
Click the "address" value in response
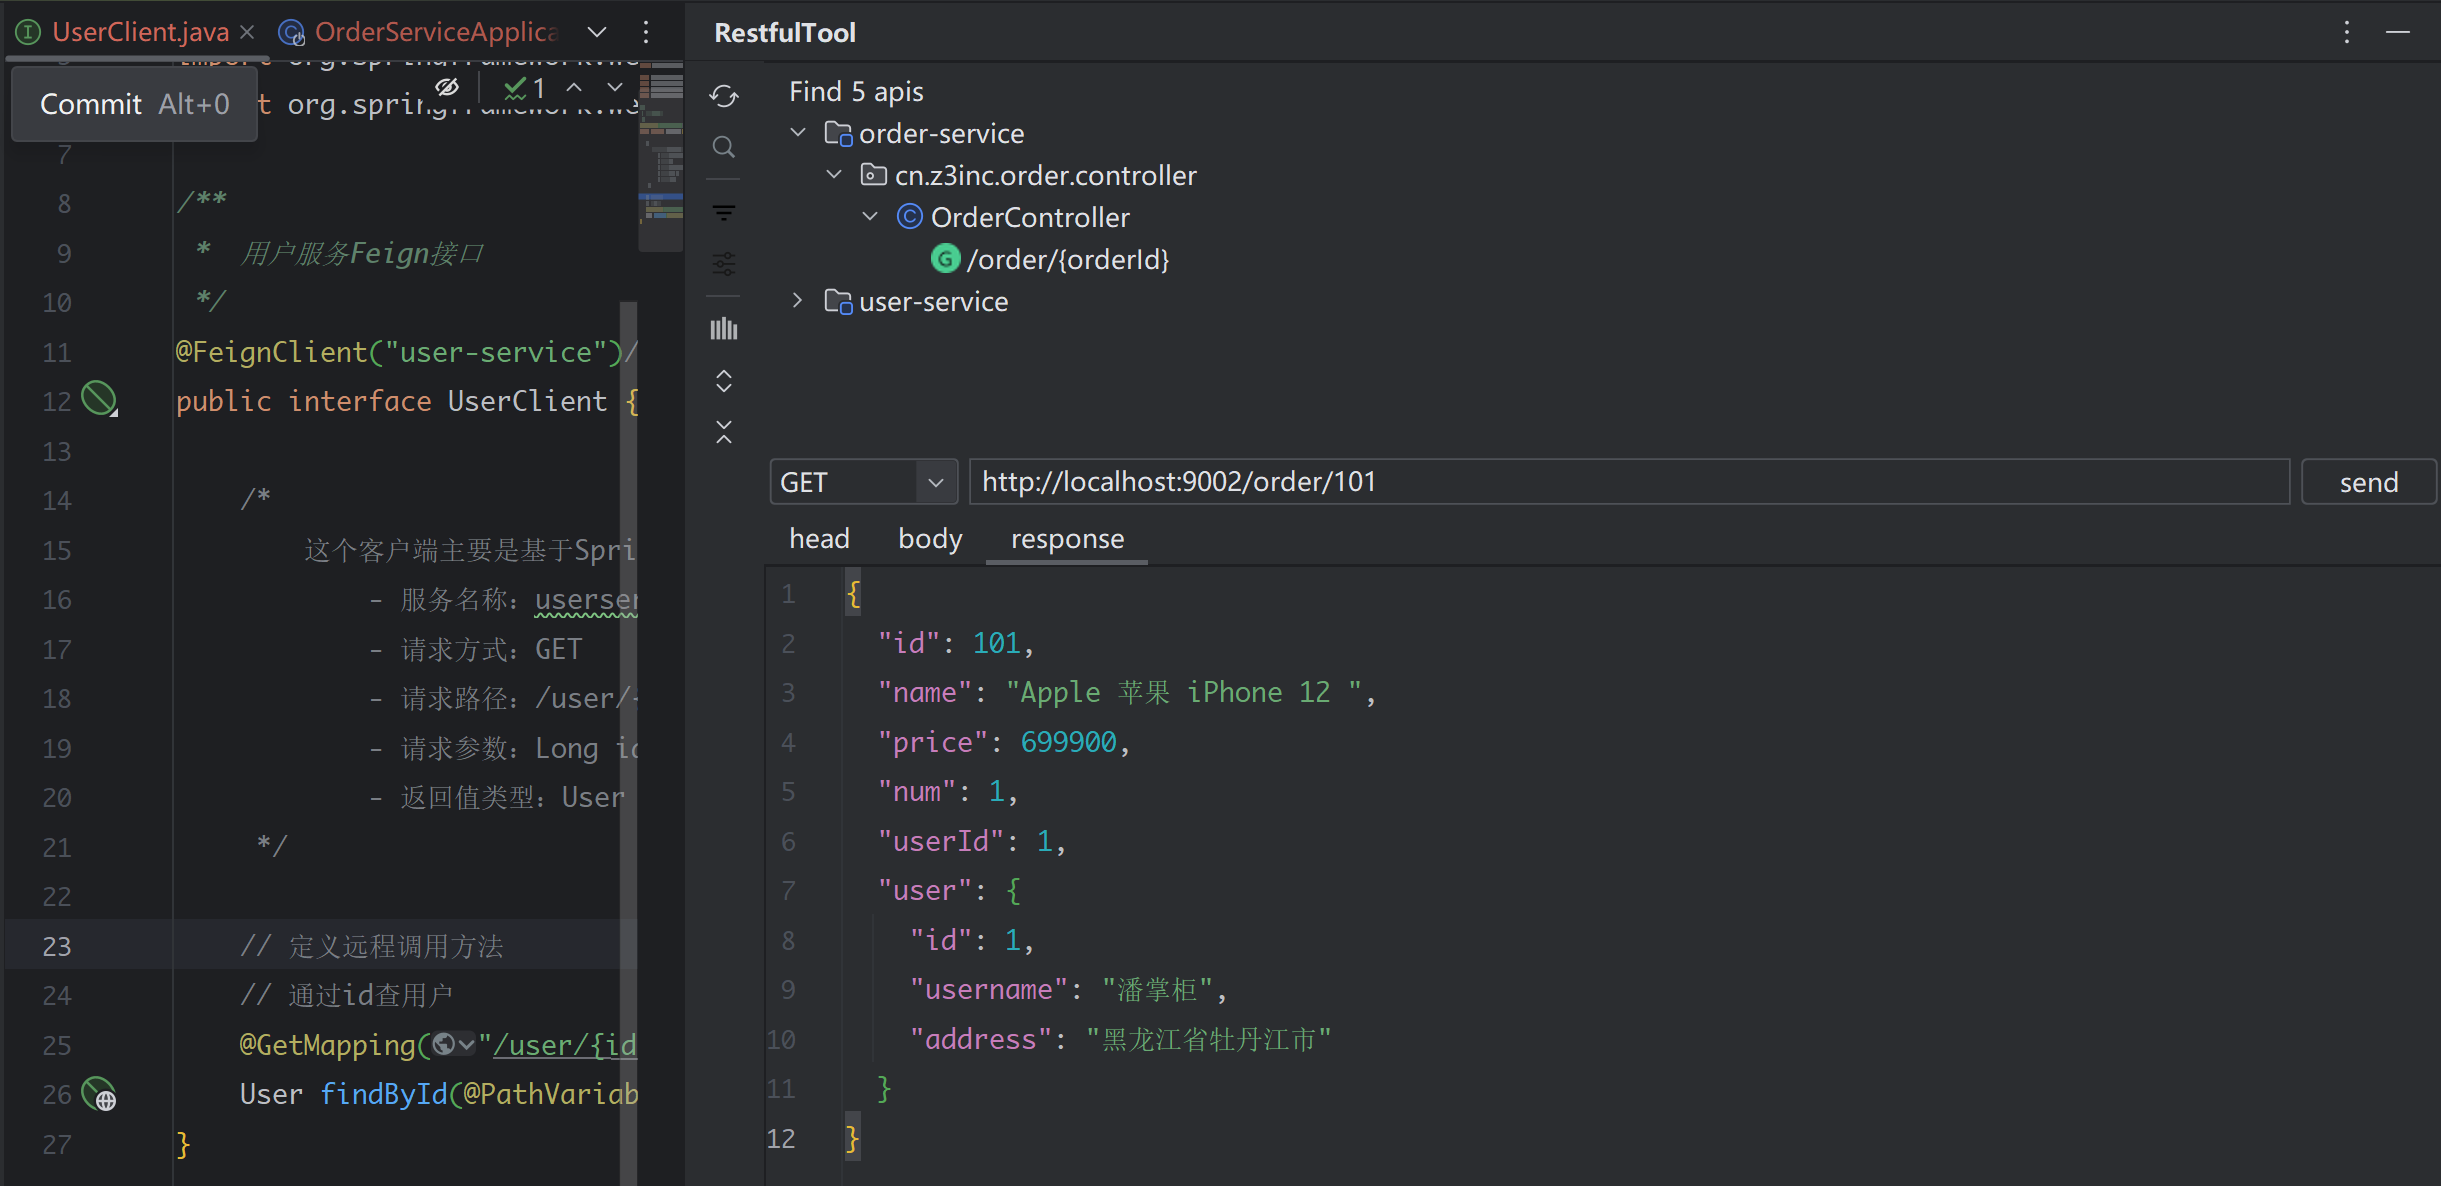(1208, 1040)
